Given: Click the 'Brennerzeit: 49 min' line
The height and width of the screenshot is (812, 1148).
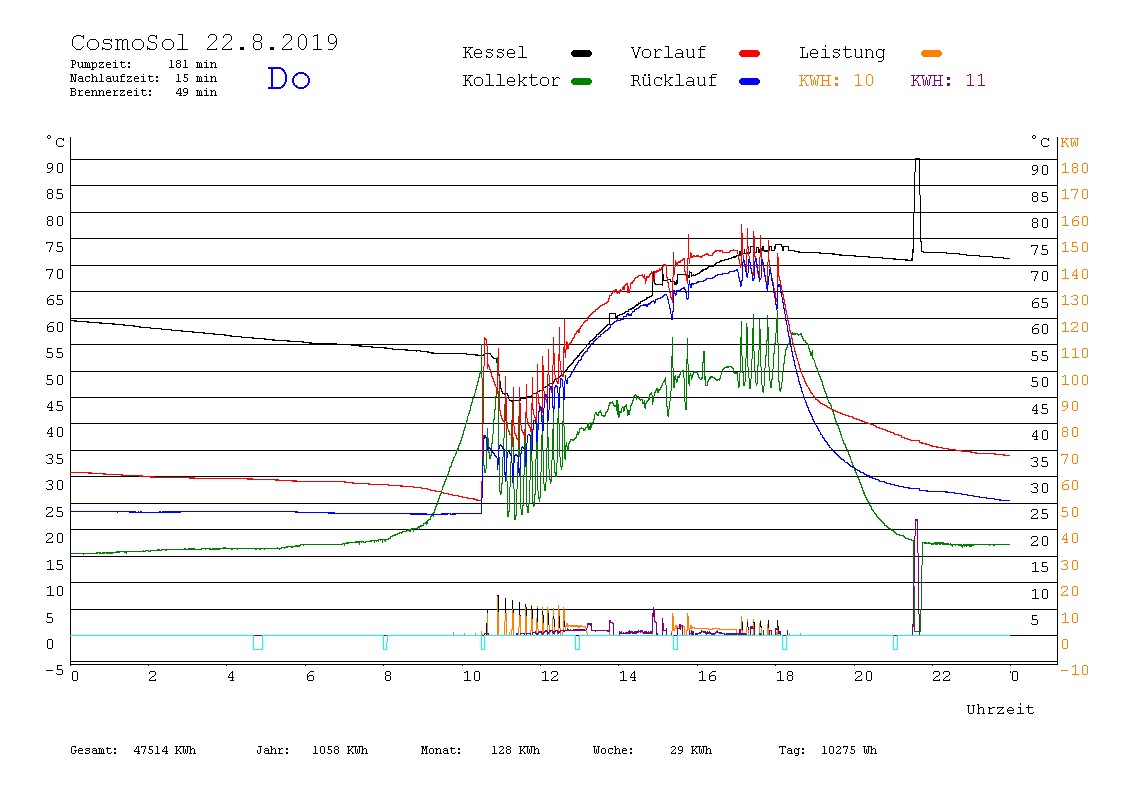Looking at the screenshot, I should 144,92.
